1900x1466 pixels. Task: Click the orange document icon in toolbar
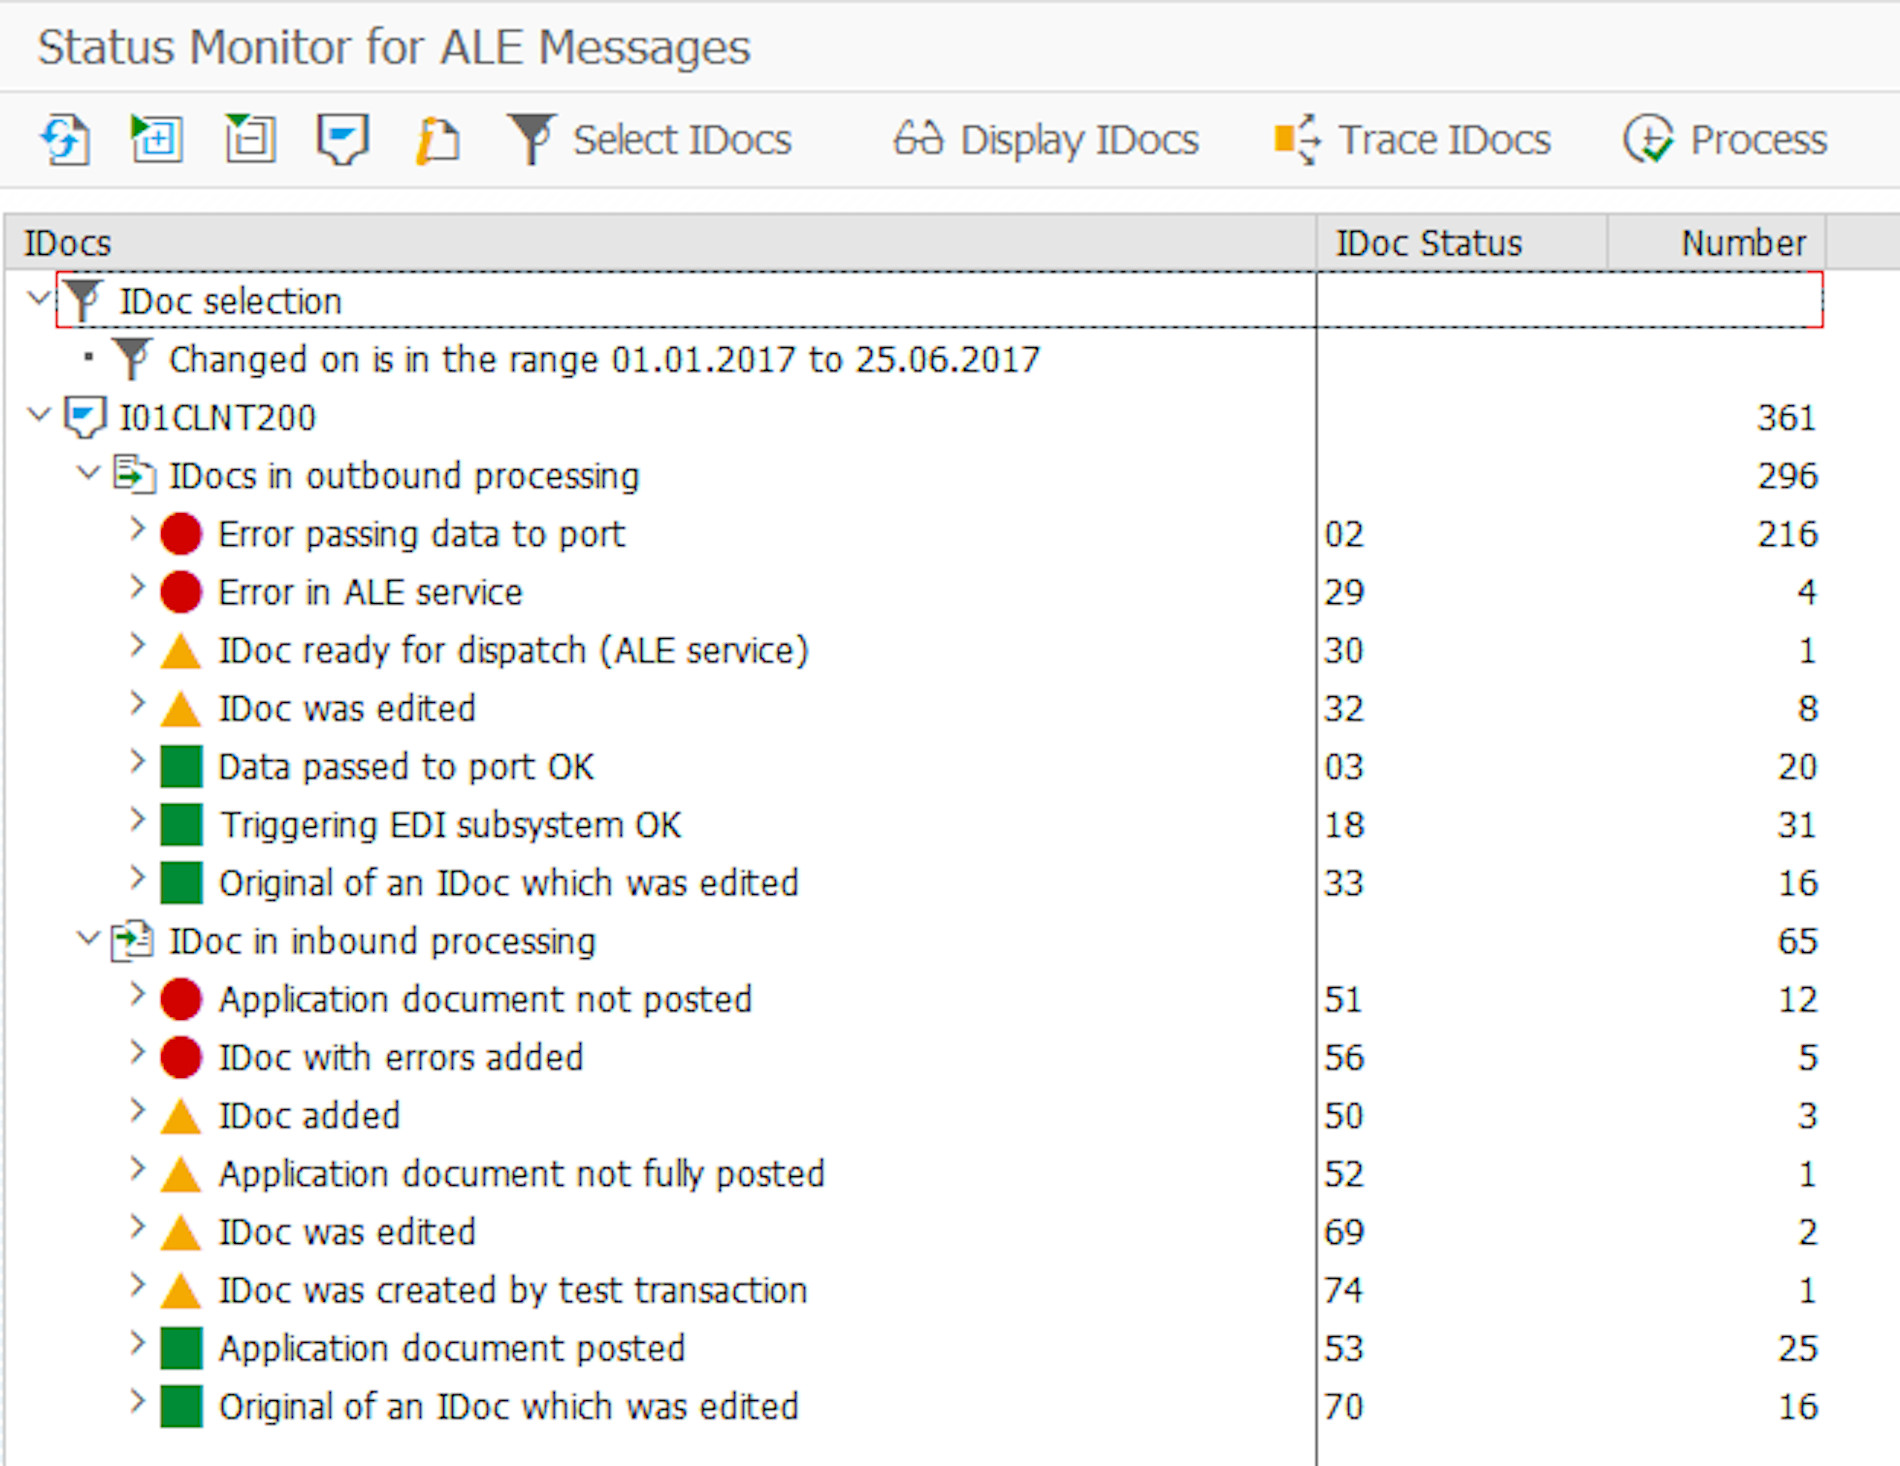coord(437,139)
